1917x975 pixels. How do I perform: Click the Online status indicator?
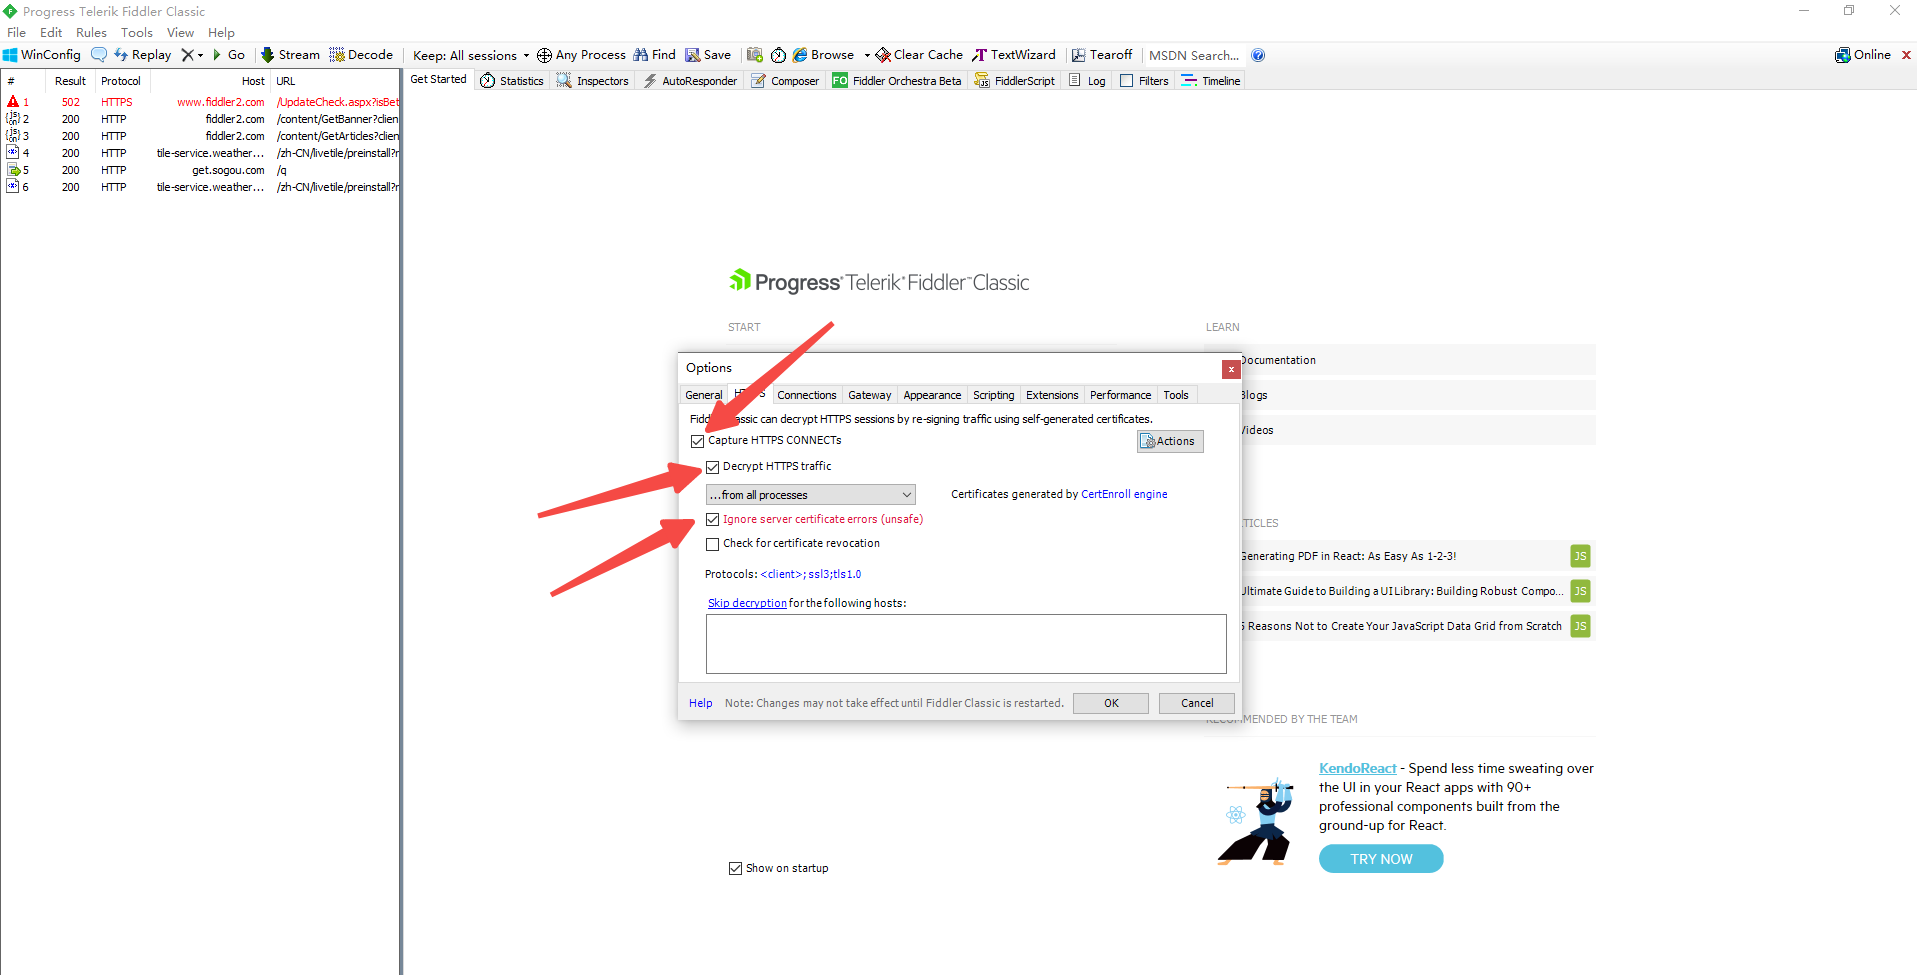tap(1863, 55)
